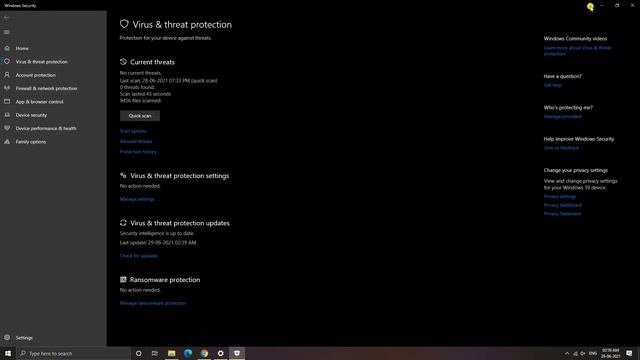
Task: Click Manage settings link
Action: coord(137,199)
